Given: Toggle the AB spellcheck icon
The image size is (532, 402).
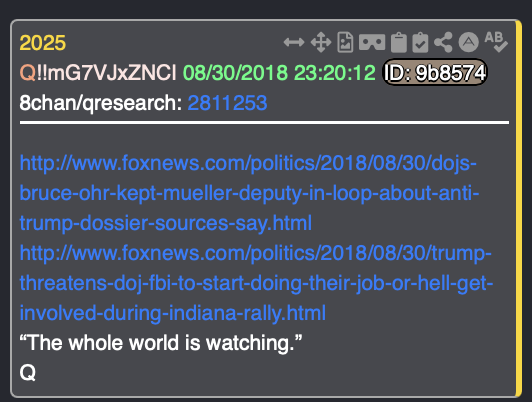Looking at the screenshot, I should coord(496,42).
